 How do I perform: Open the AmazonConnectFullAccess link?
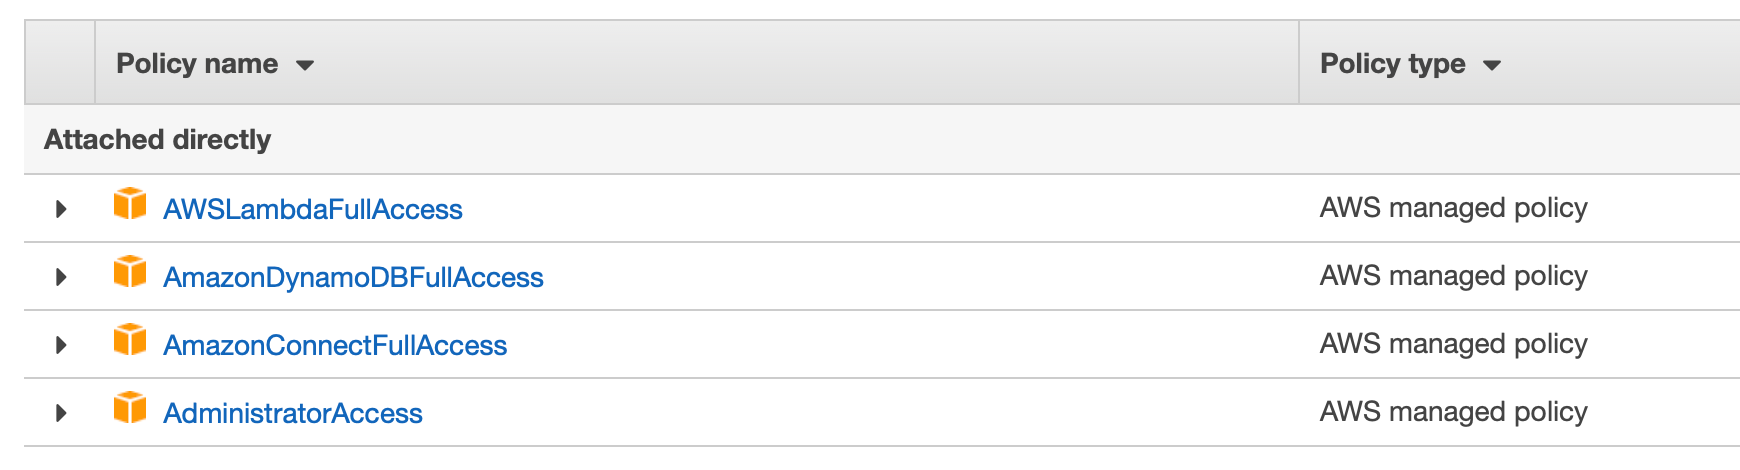pos(335,345)
